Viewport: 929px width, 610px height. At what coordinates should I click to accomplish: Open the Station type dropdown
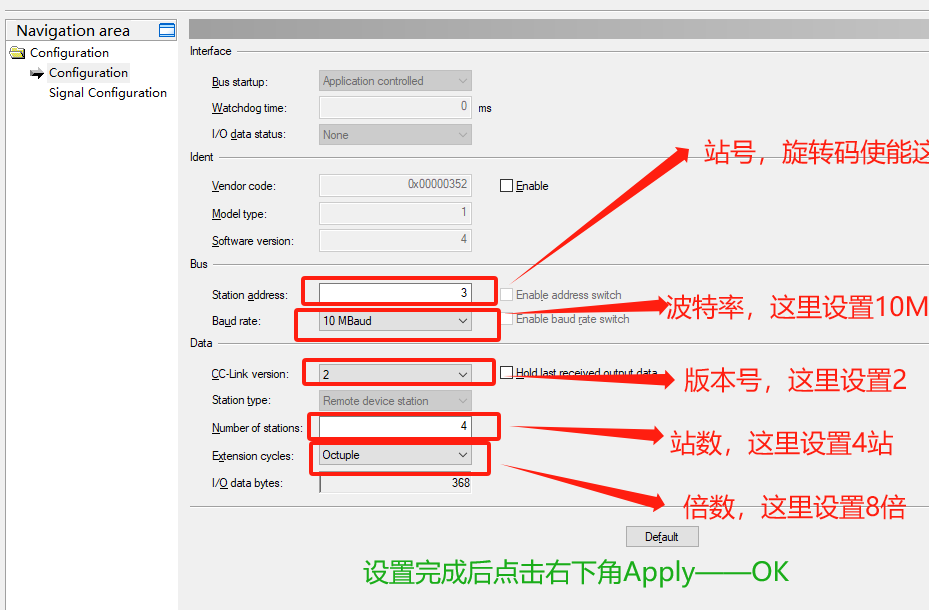pos(395,401)
